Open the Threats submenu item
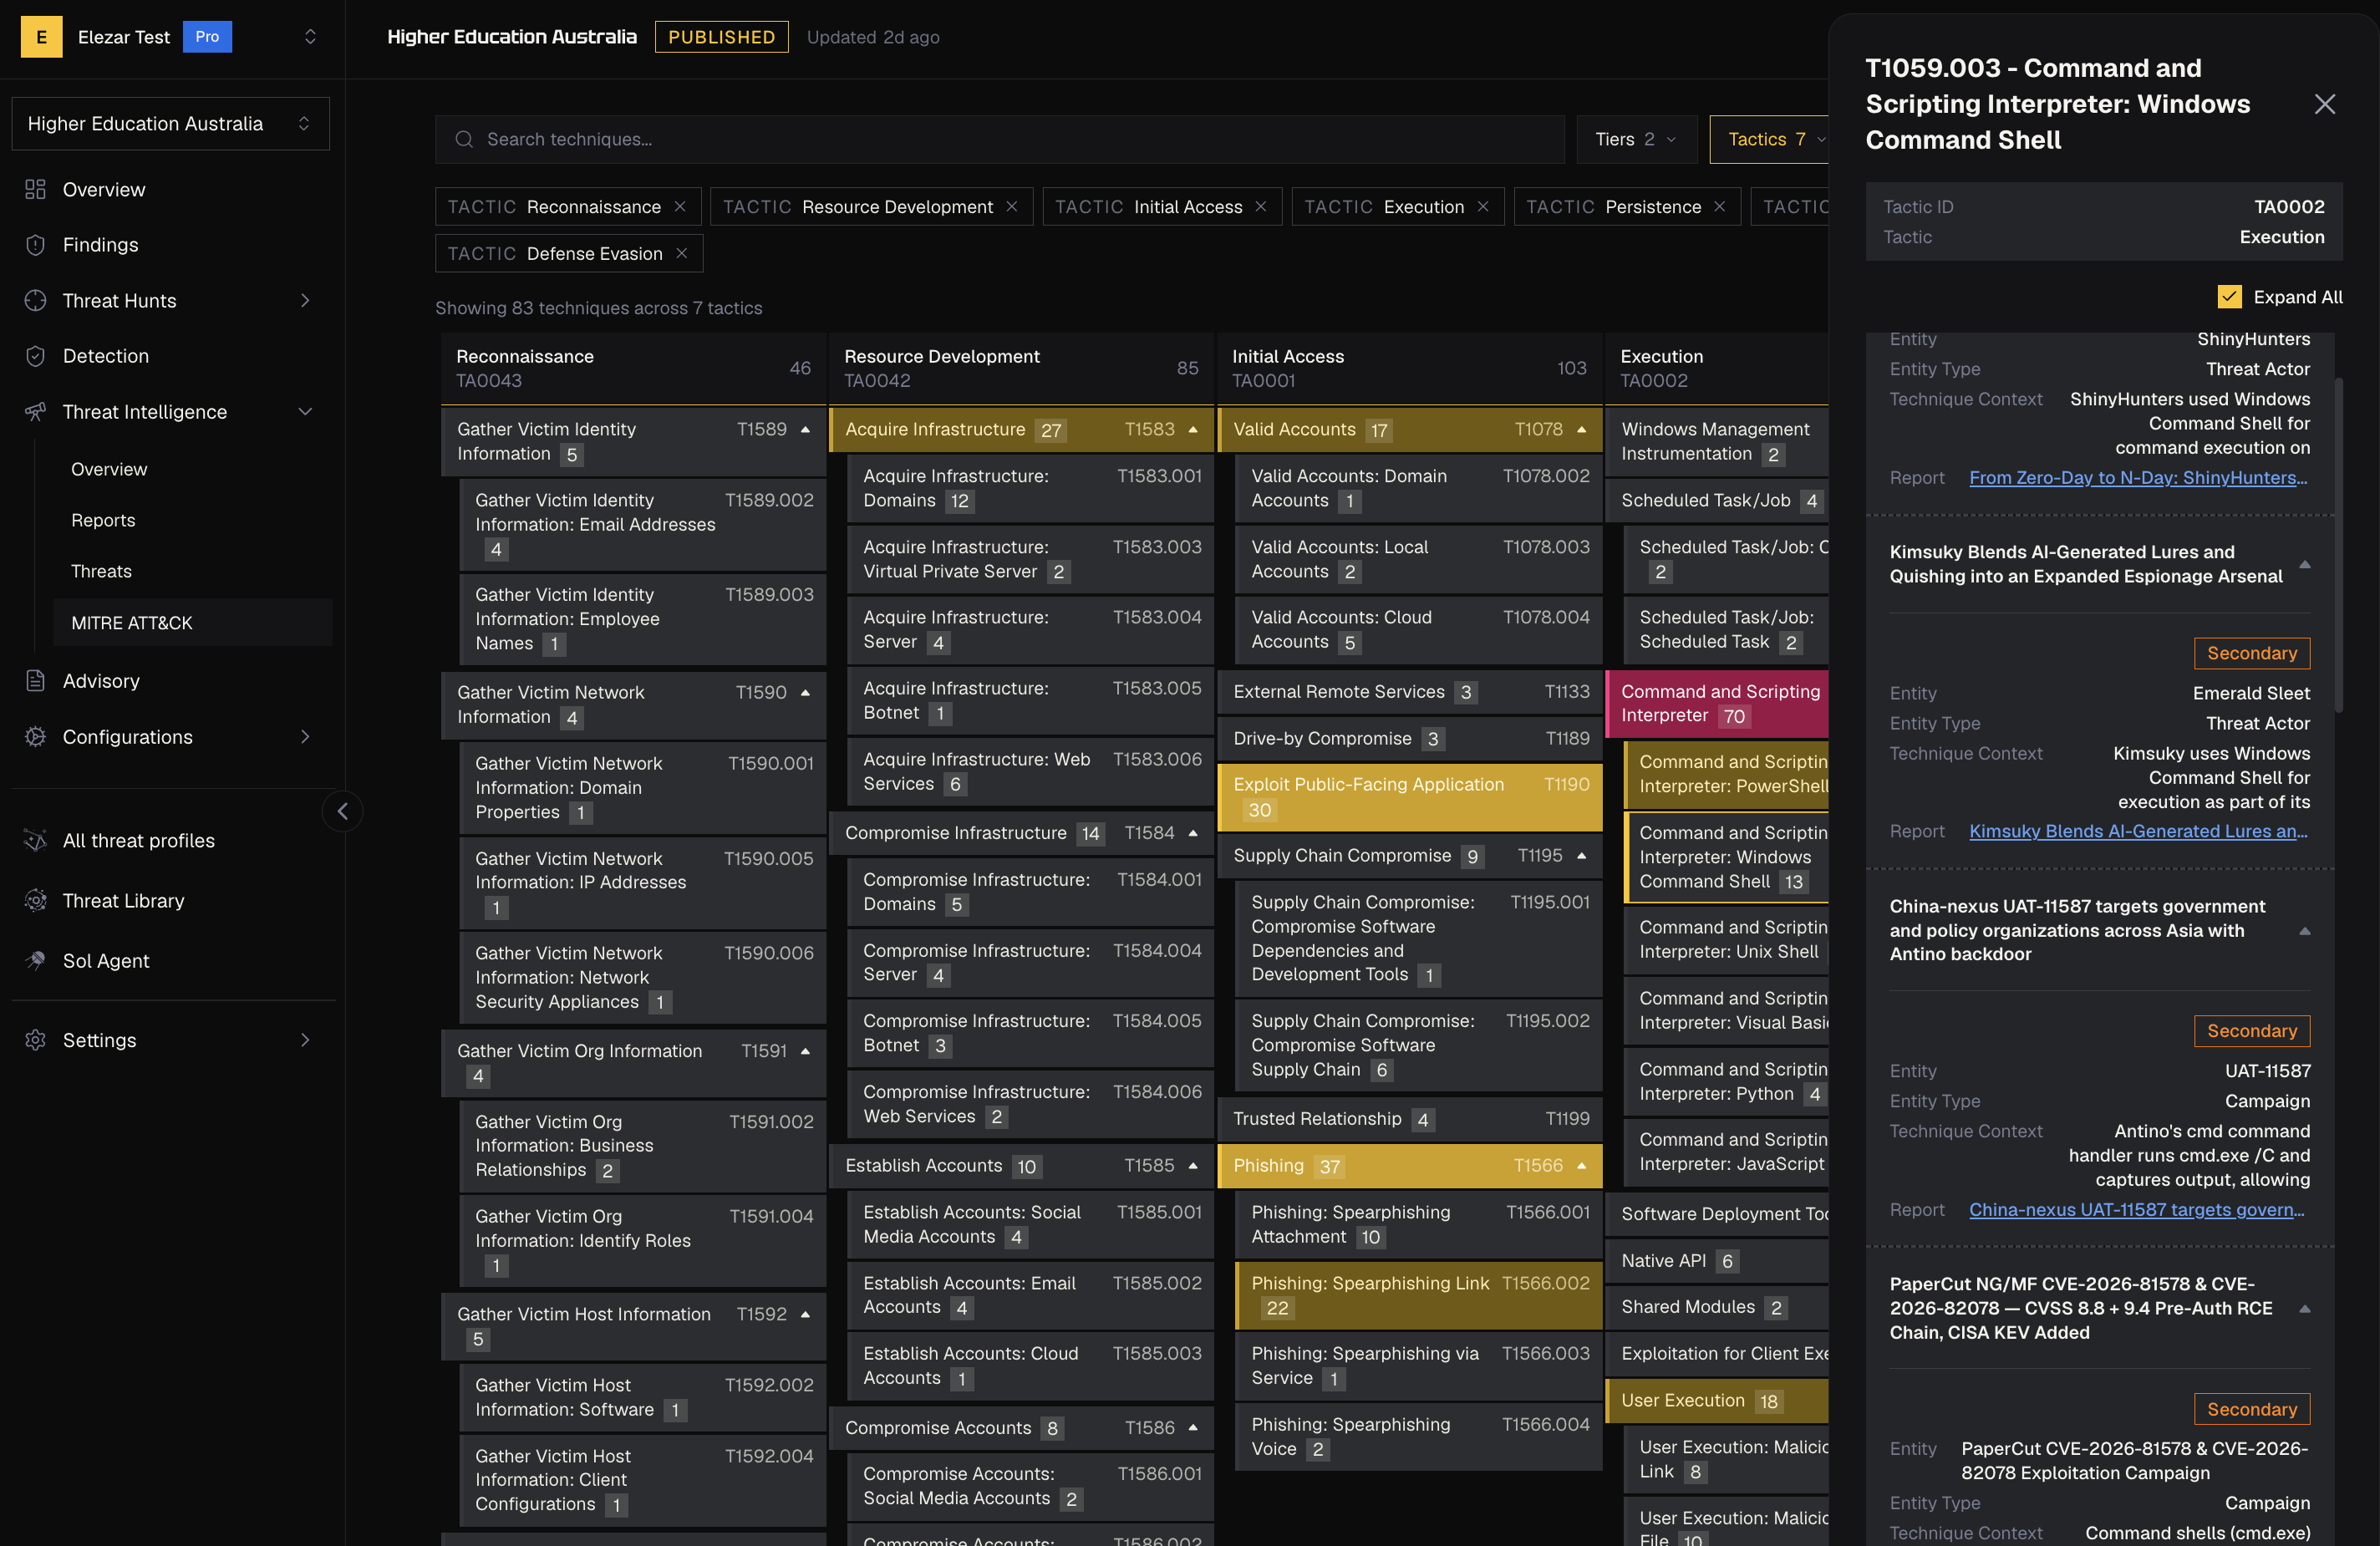This screenshot has width=2380, height=1546. (x=101, y=571)
